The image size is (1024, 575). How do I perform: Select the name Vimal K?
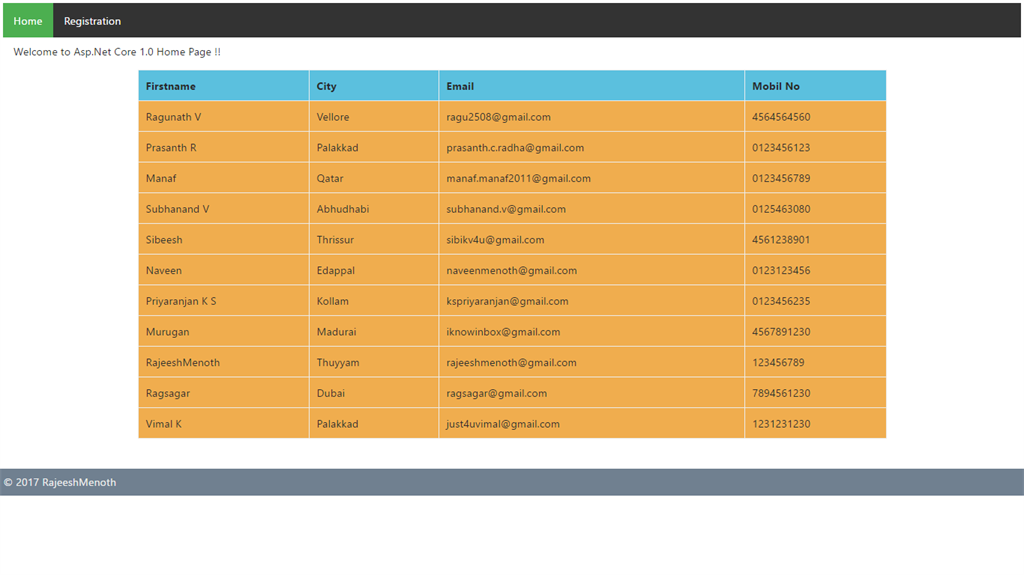(x=164, y=424)
